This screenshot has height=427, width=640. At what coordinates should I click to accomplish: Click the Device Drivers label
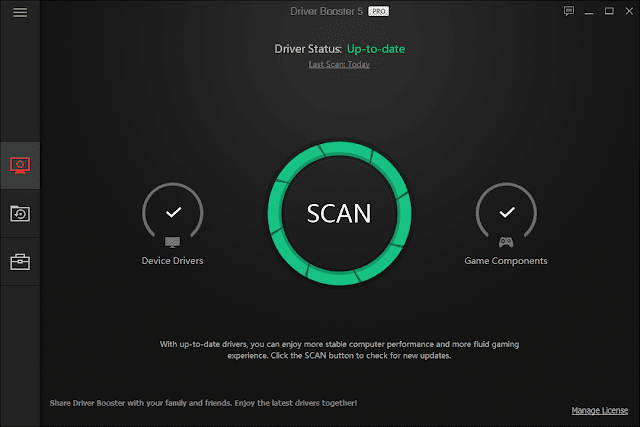pyautogui.click(x=172, y=260)
